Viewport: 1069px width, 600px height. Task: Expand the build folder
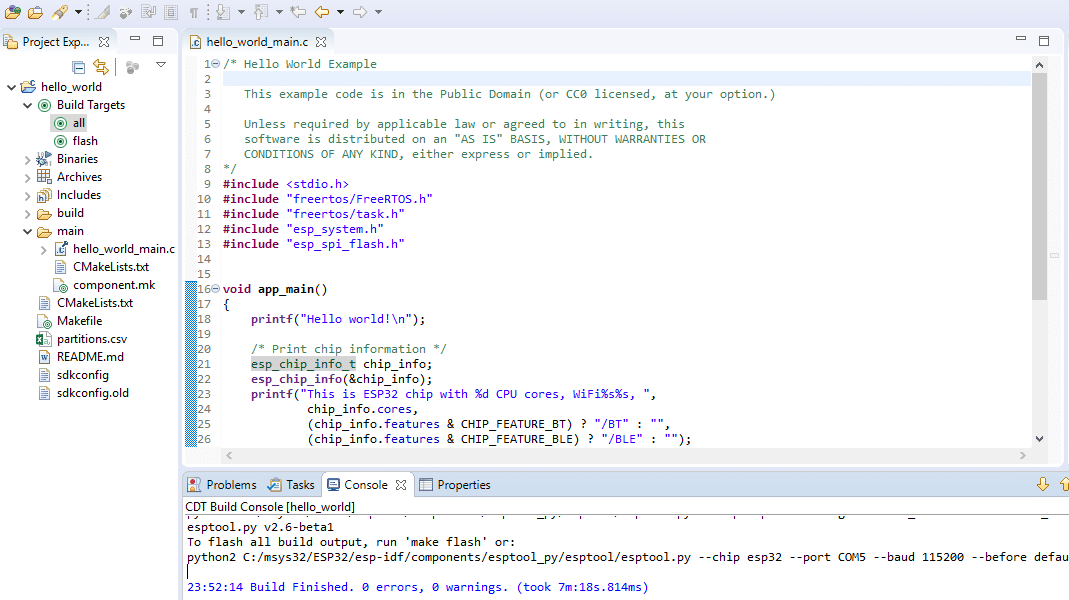pyautogui.click(x=28, y=214)
